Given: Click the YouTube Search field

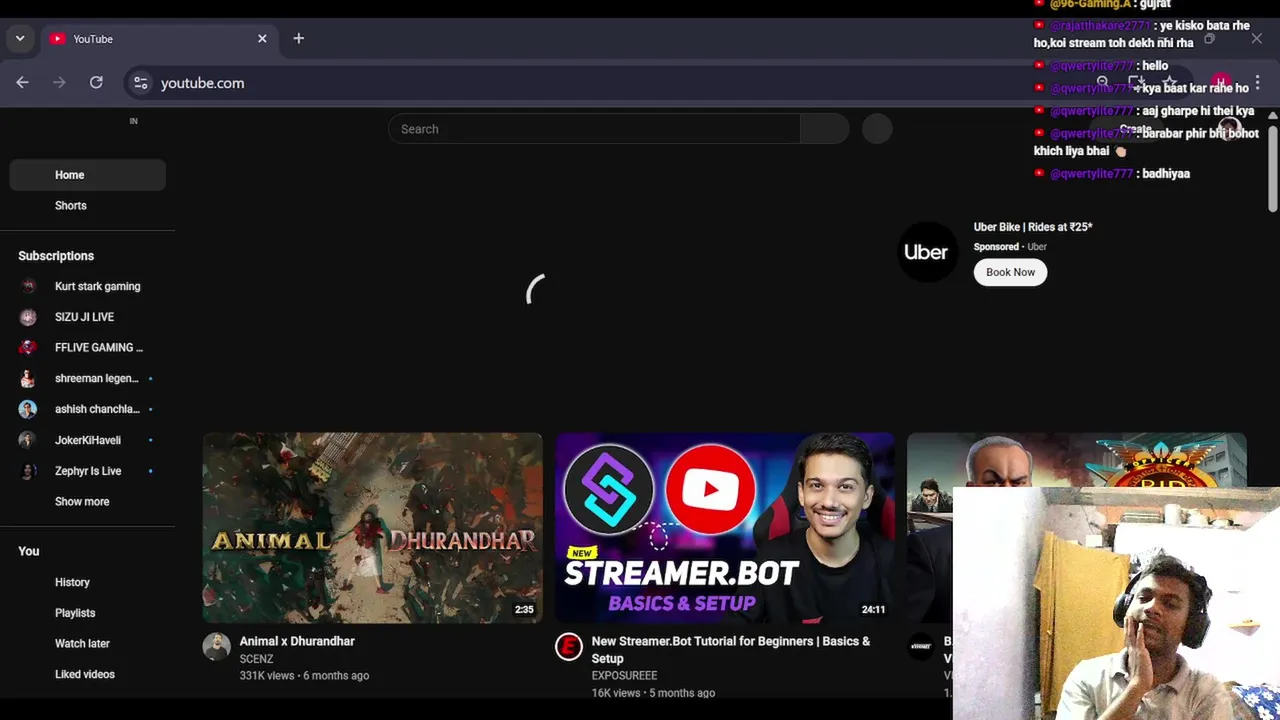Looking at the screenshot, I should tap(594, 129).
